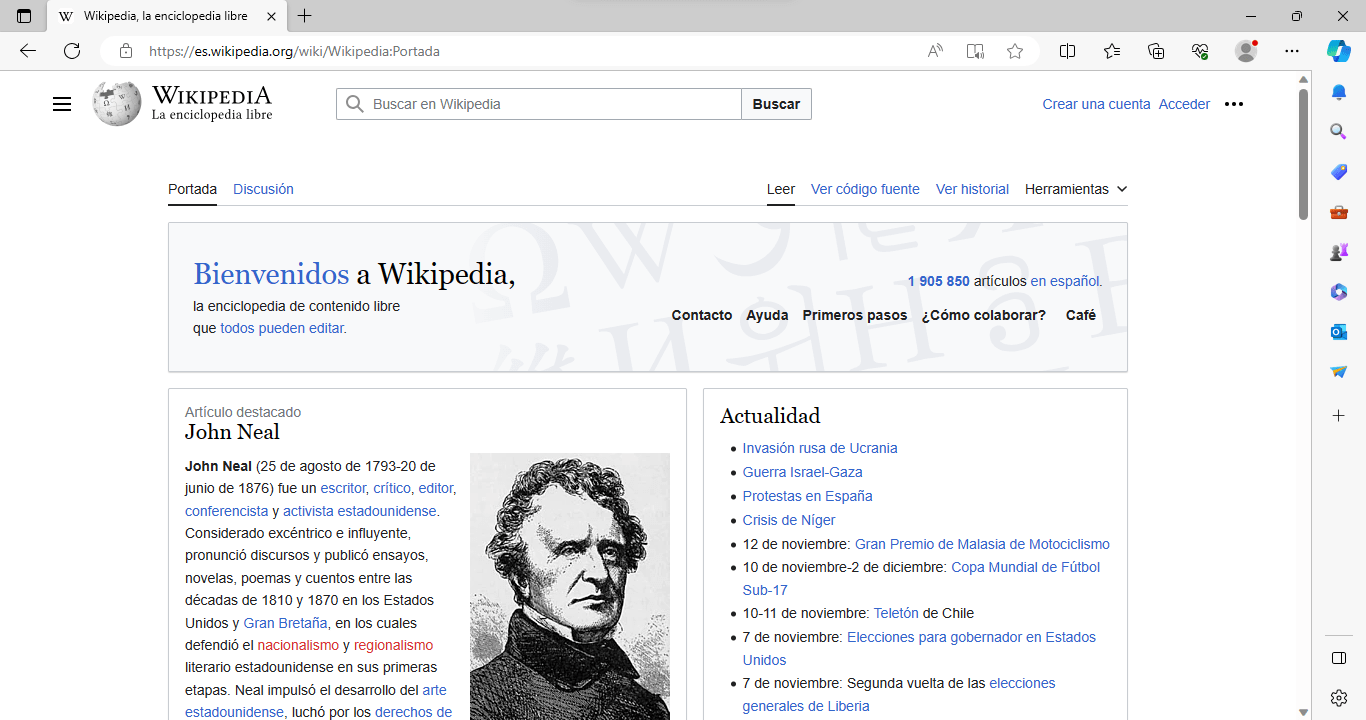Expand the Herramientas dropdown
The width and height of the screenshot is (1366, 720).
point(1076,189)
